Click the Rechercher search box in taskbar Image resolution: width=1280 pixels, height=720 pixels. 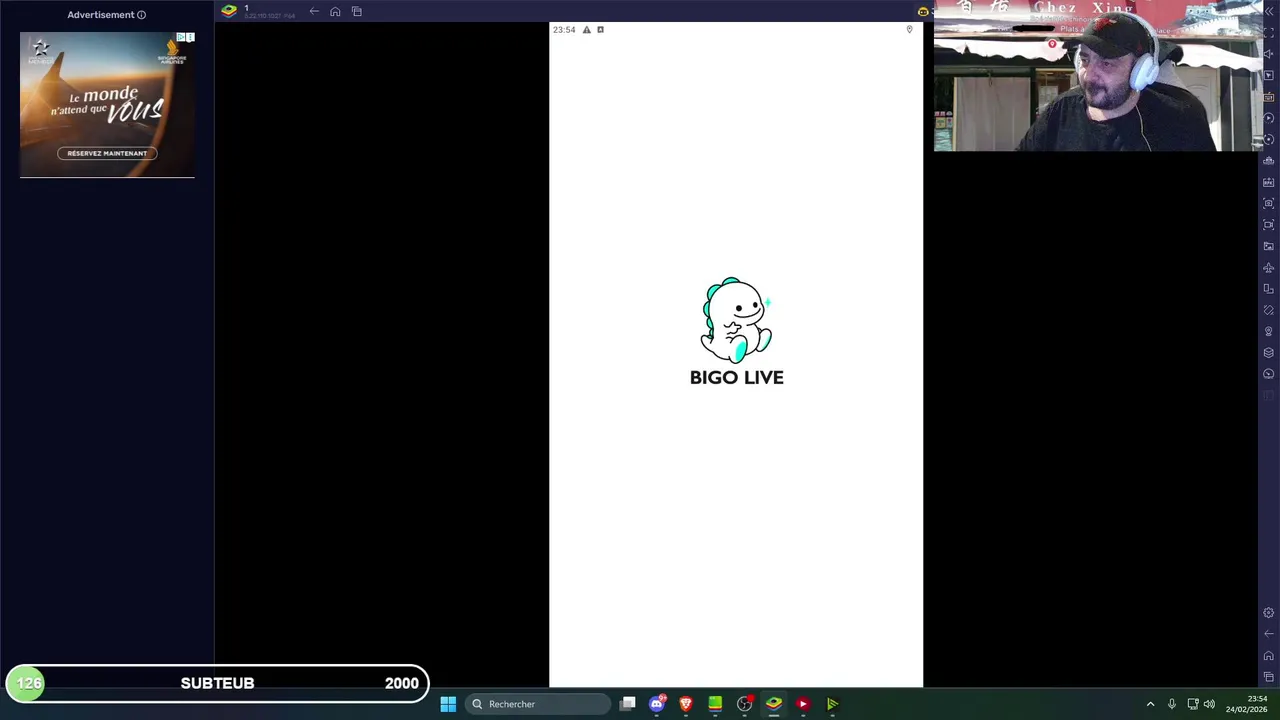[x=538, y=704]
